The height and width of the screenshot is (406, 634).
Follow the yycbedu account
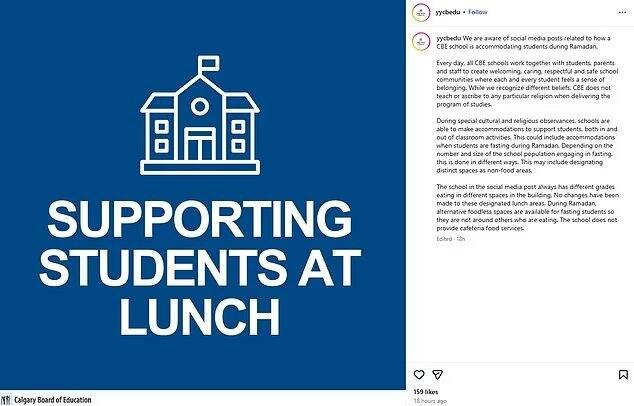pyautogui.click(x=478, y=13)
